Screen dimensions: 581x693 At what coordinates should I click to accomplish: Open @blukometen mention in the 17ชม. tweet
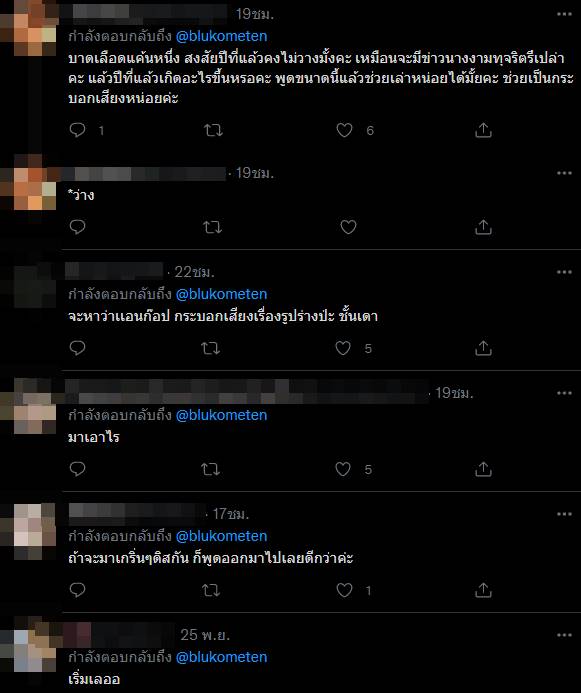221,536
